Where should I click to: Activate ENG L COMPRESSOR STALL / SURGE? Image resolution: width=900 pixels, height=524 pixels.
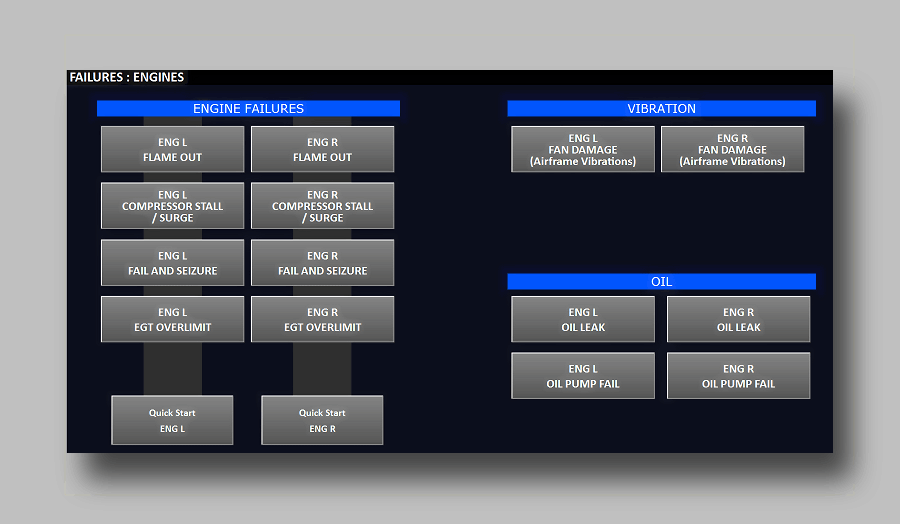pyautogui.click(x=172, y=206)
